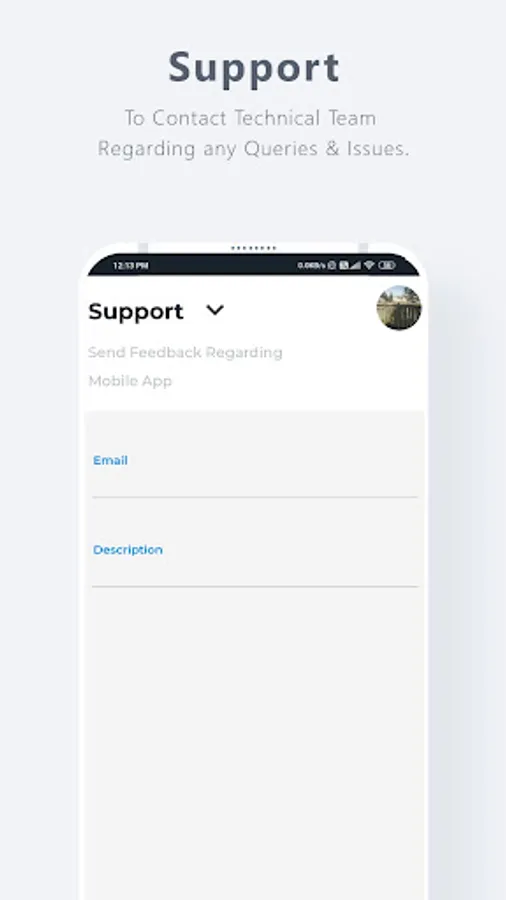Click the large Support banner heading
Screen dimensions: 506x900
254,69
